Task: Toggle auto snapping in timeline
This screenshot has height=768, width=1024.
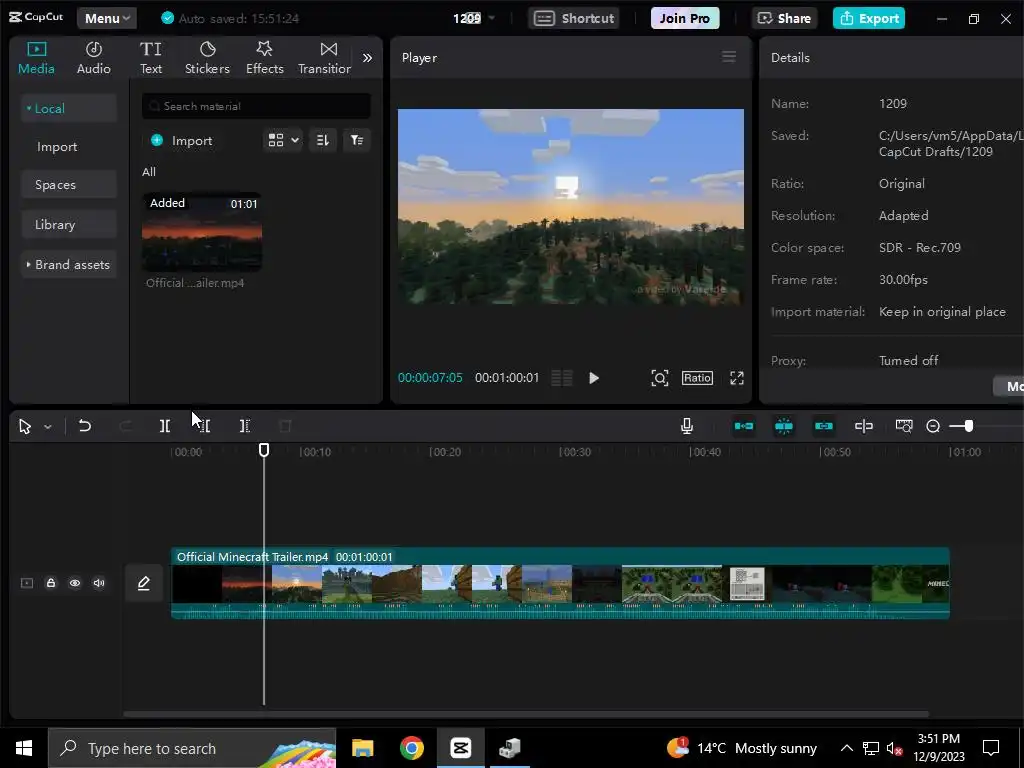Action: [x=784, y=426]
